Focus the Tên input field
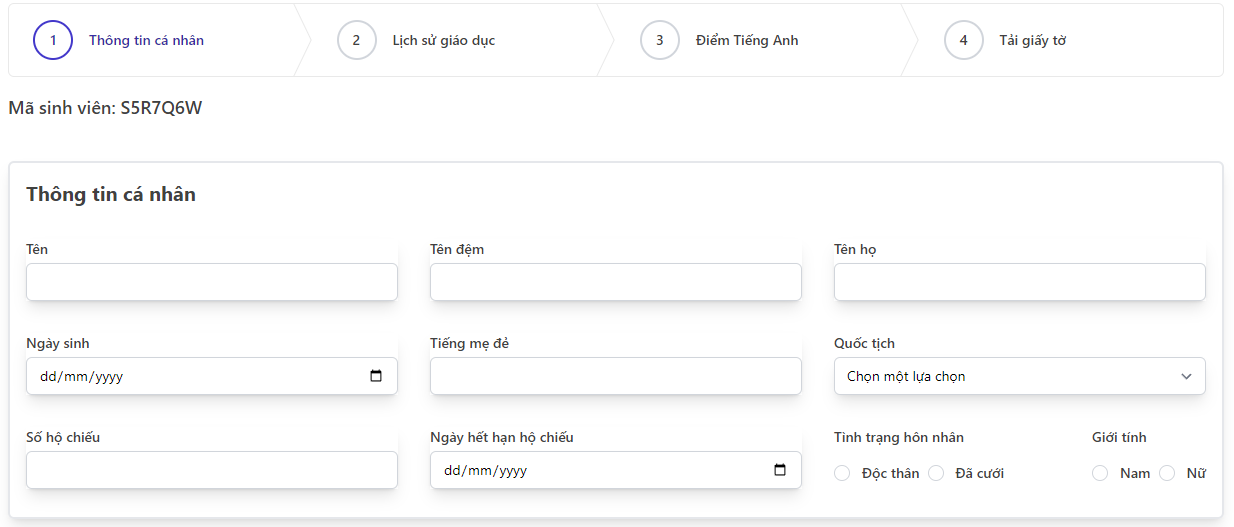 212,282
